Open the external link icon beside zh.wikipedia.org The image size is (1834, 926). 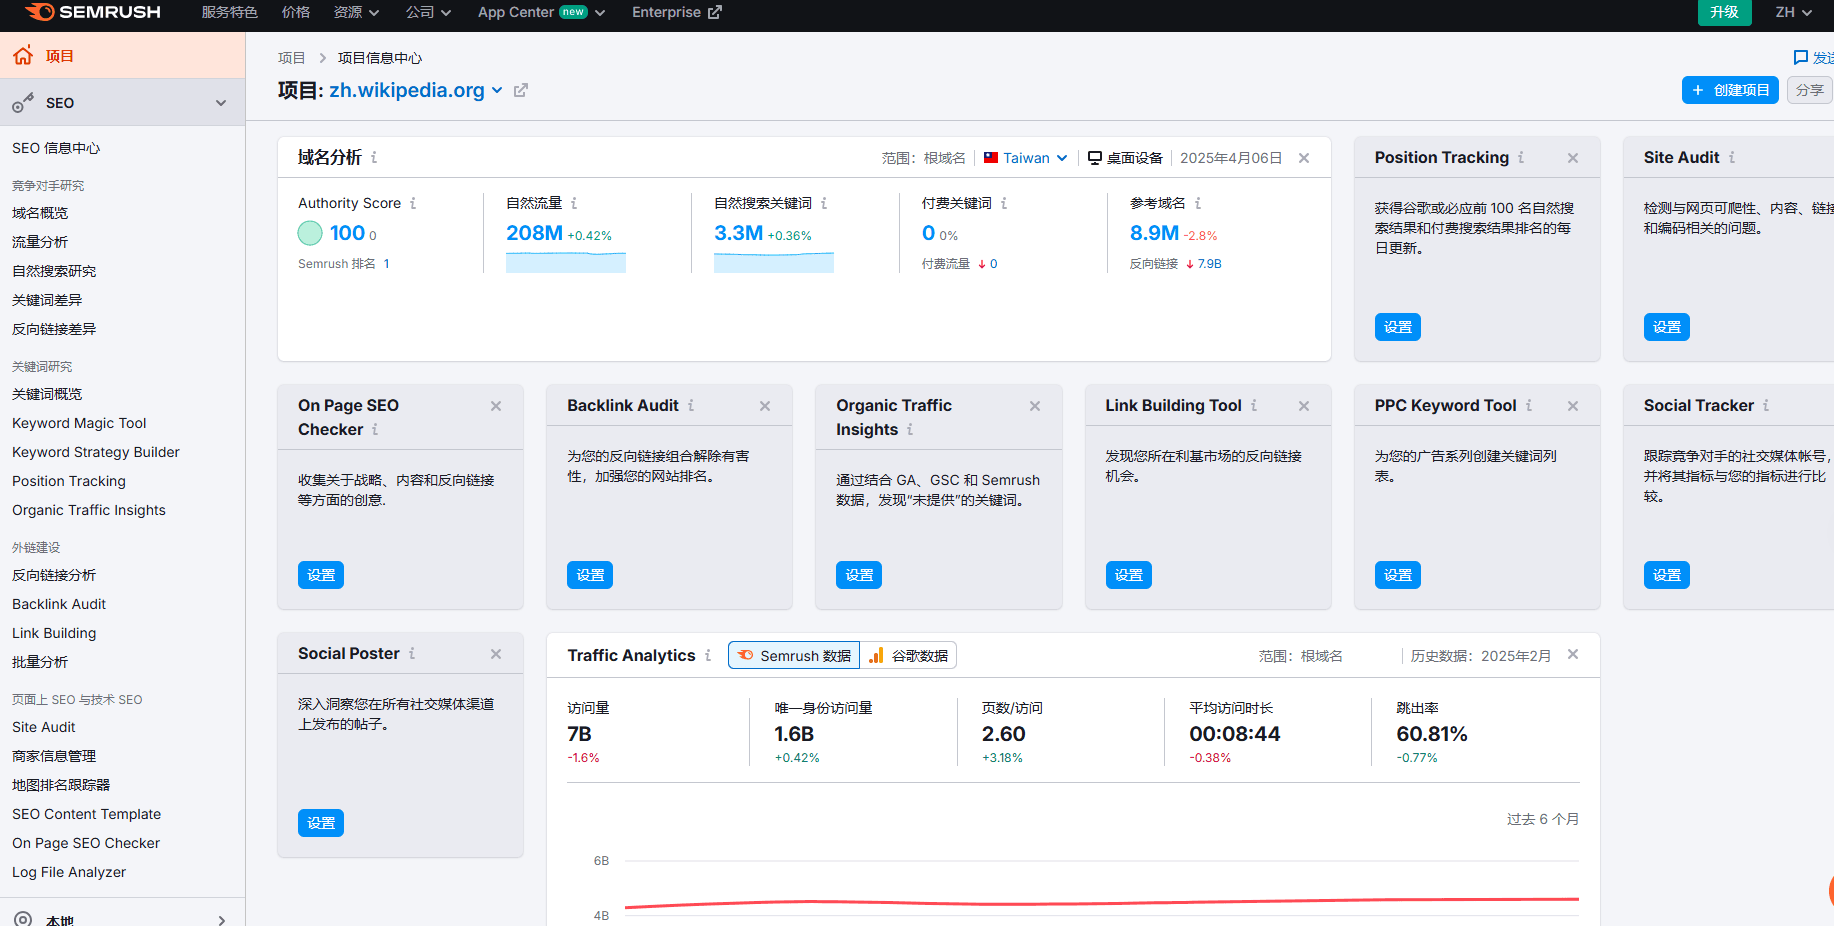[x=521, y=90]
